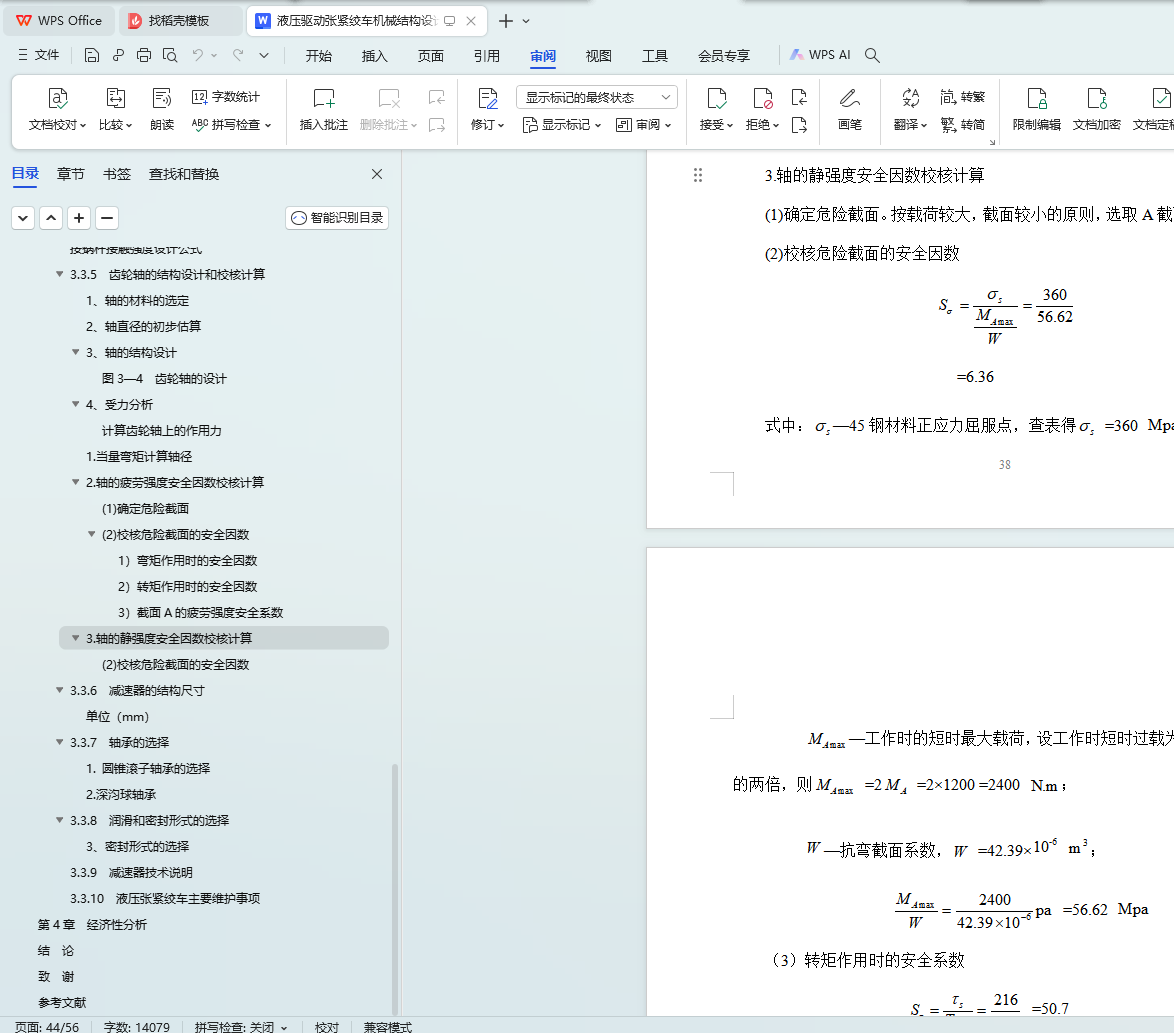
Task: Open 文档加密 document encryption
Action: click(1096, 109)
